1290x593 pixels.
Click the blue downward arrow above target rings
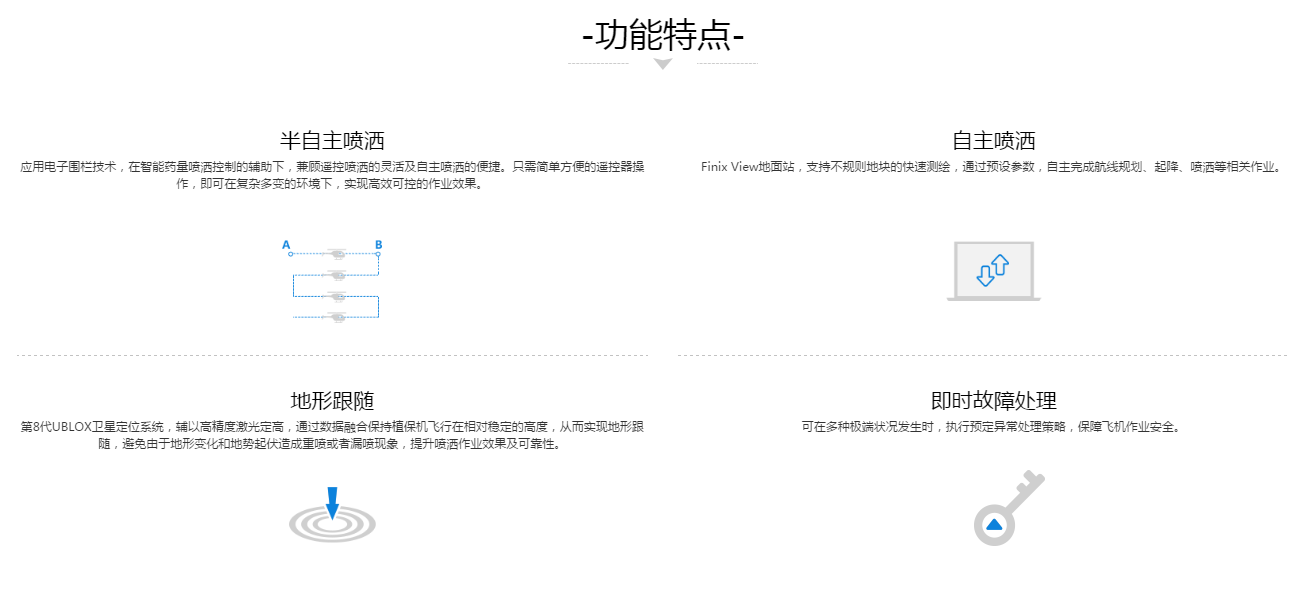tap(332, 502)
